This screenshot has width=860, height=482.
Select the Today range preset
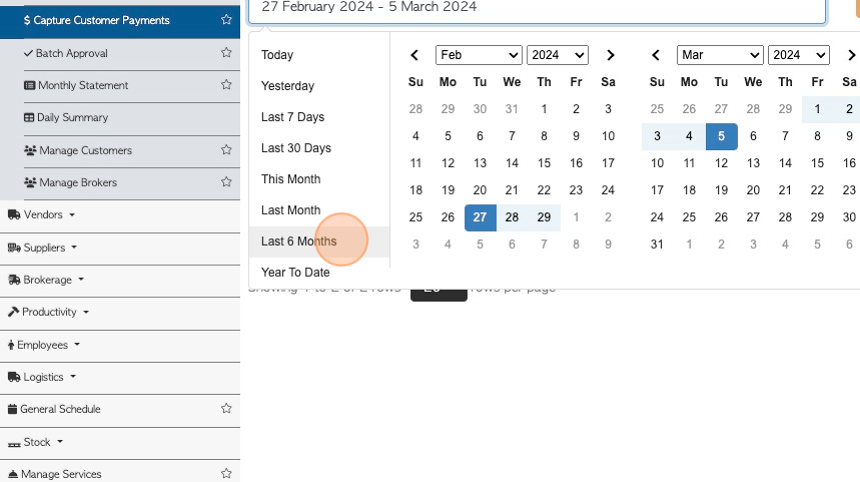pyautogui.click(x=319, y=55)
